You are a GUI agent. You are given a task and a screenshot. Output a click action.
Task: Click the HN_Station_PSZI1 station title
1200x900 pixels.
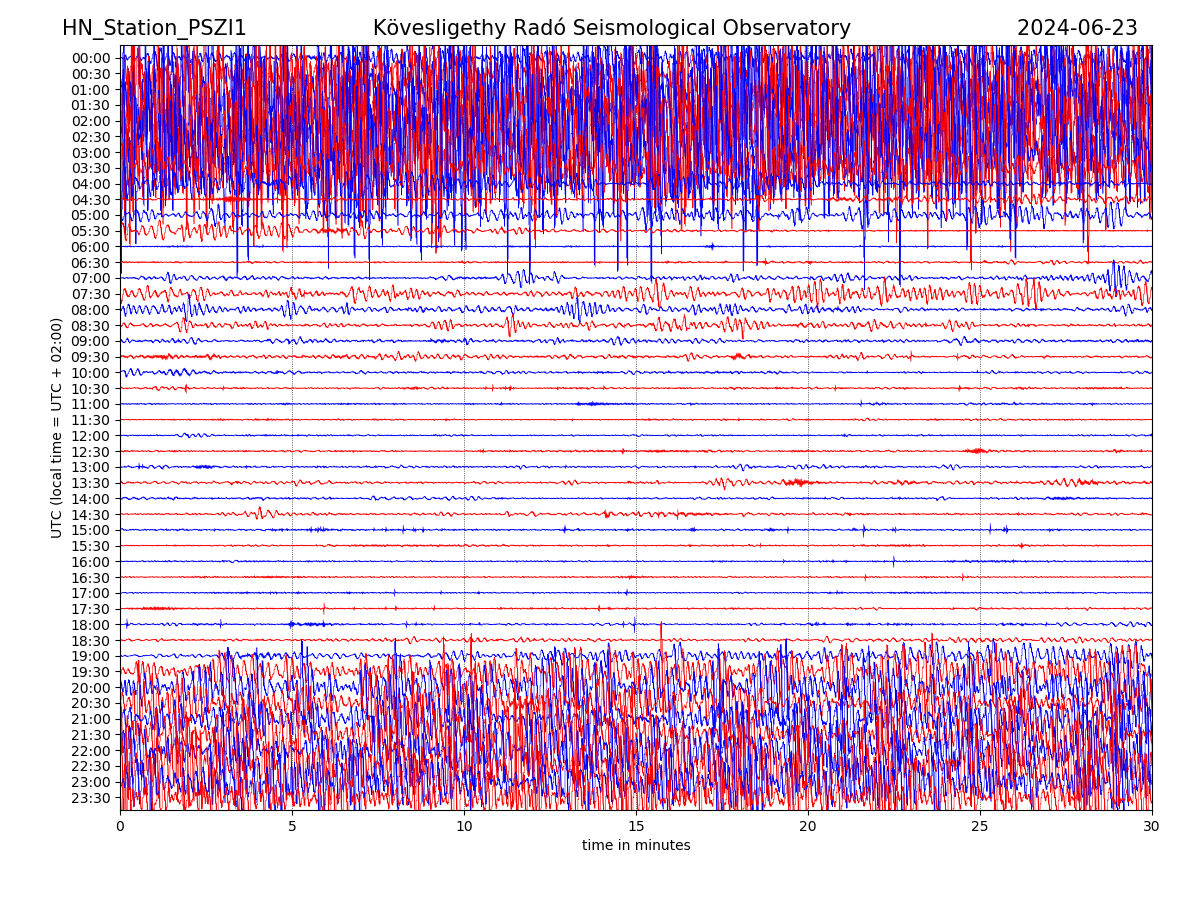coord(154,28)
